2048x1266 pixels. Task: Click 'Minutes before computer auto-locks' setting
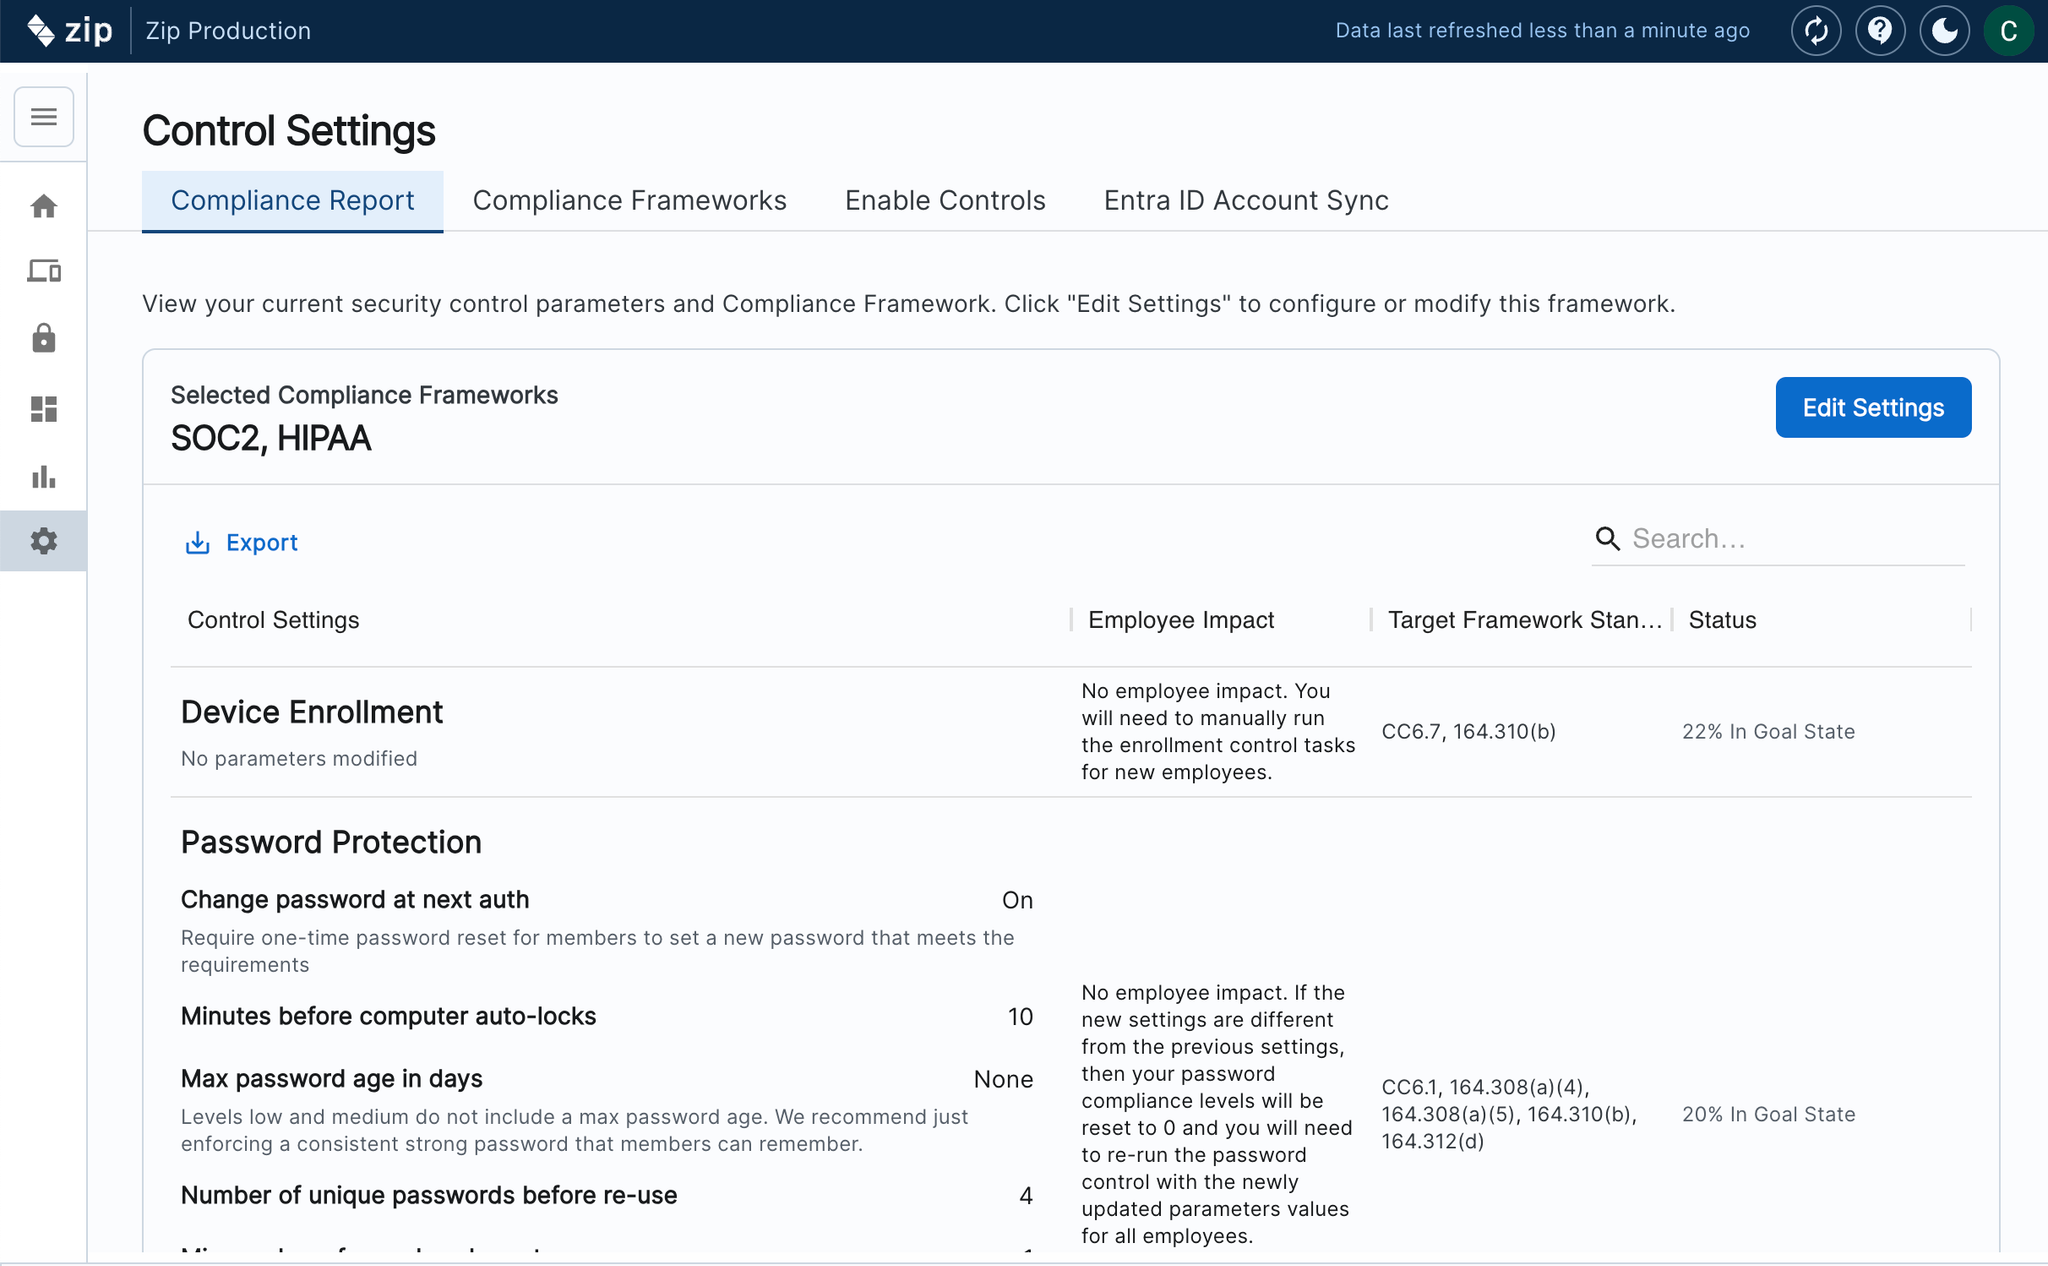(388, 1017)
